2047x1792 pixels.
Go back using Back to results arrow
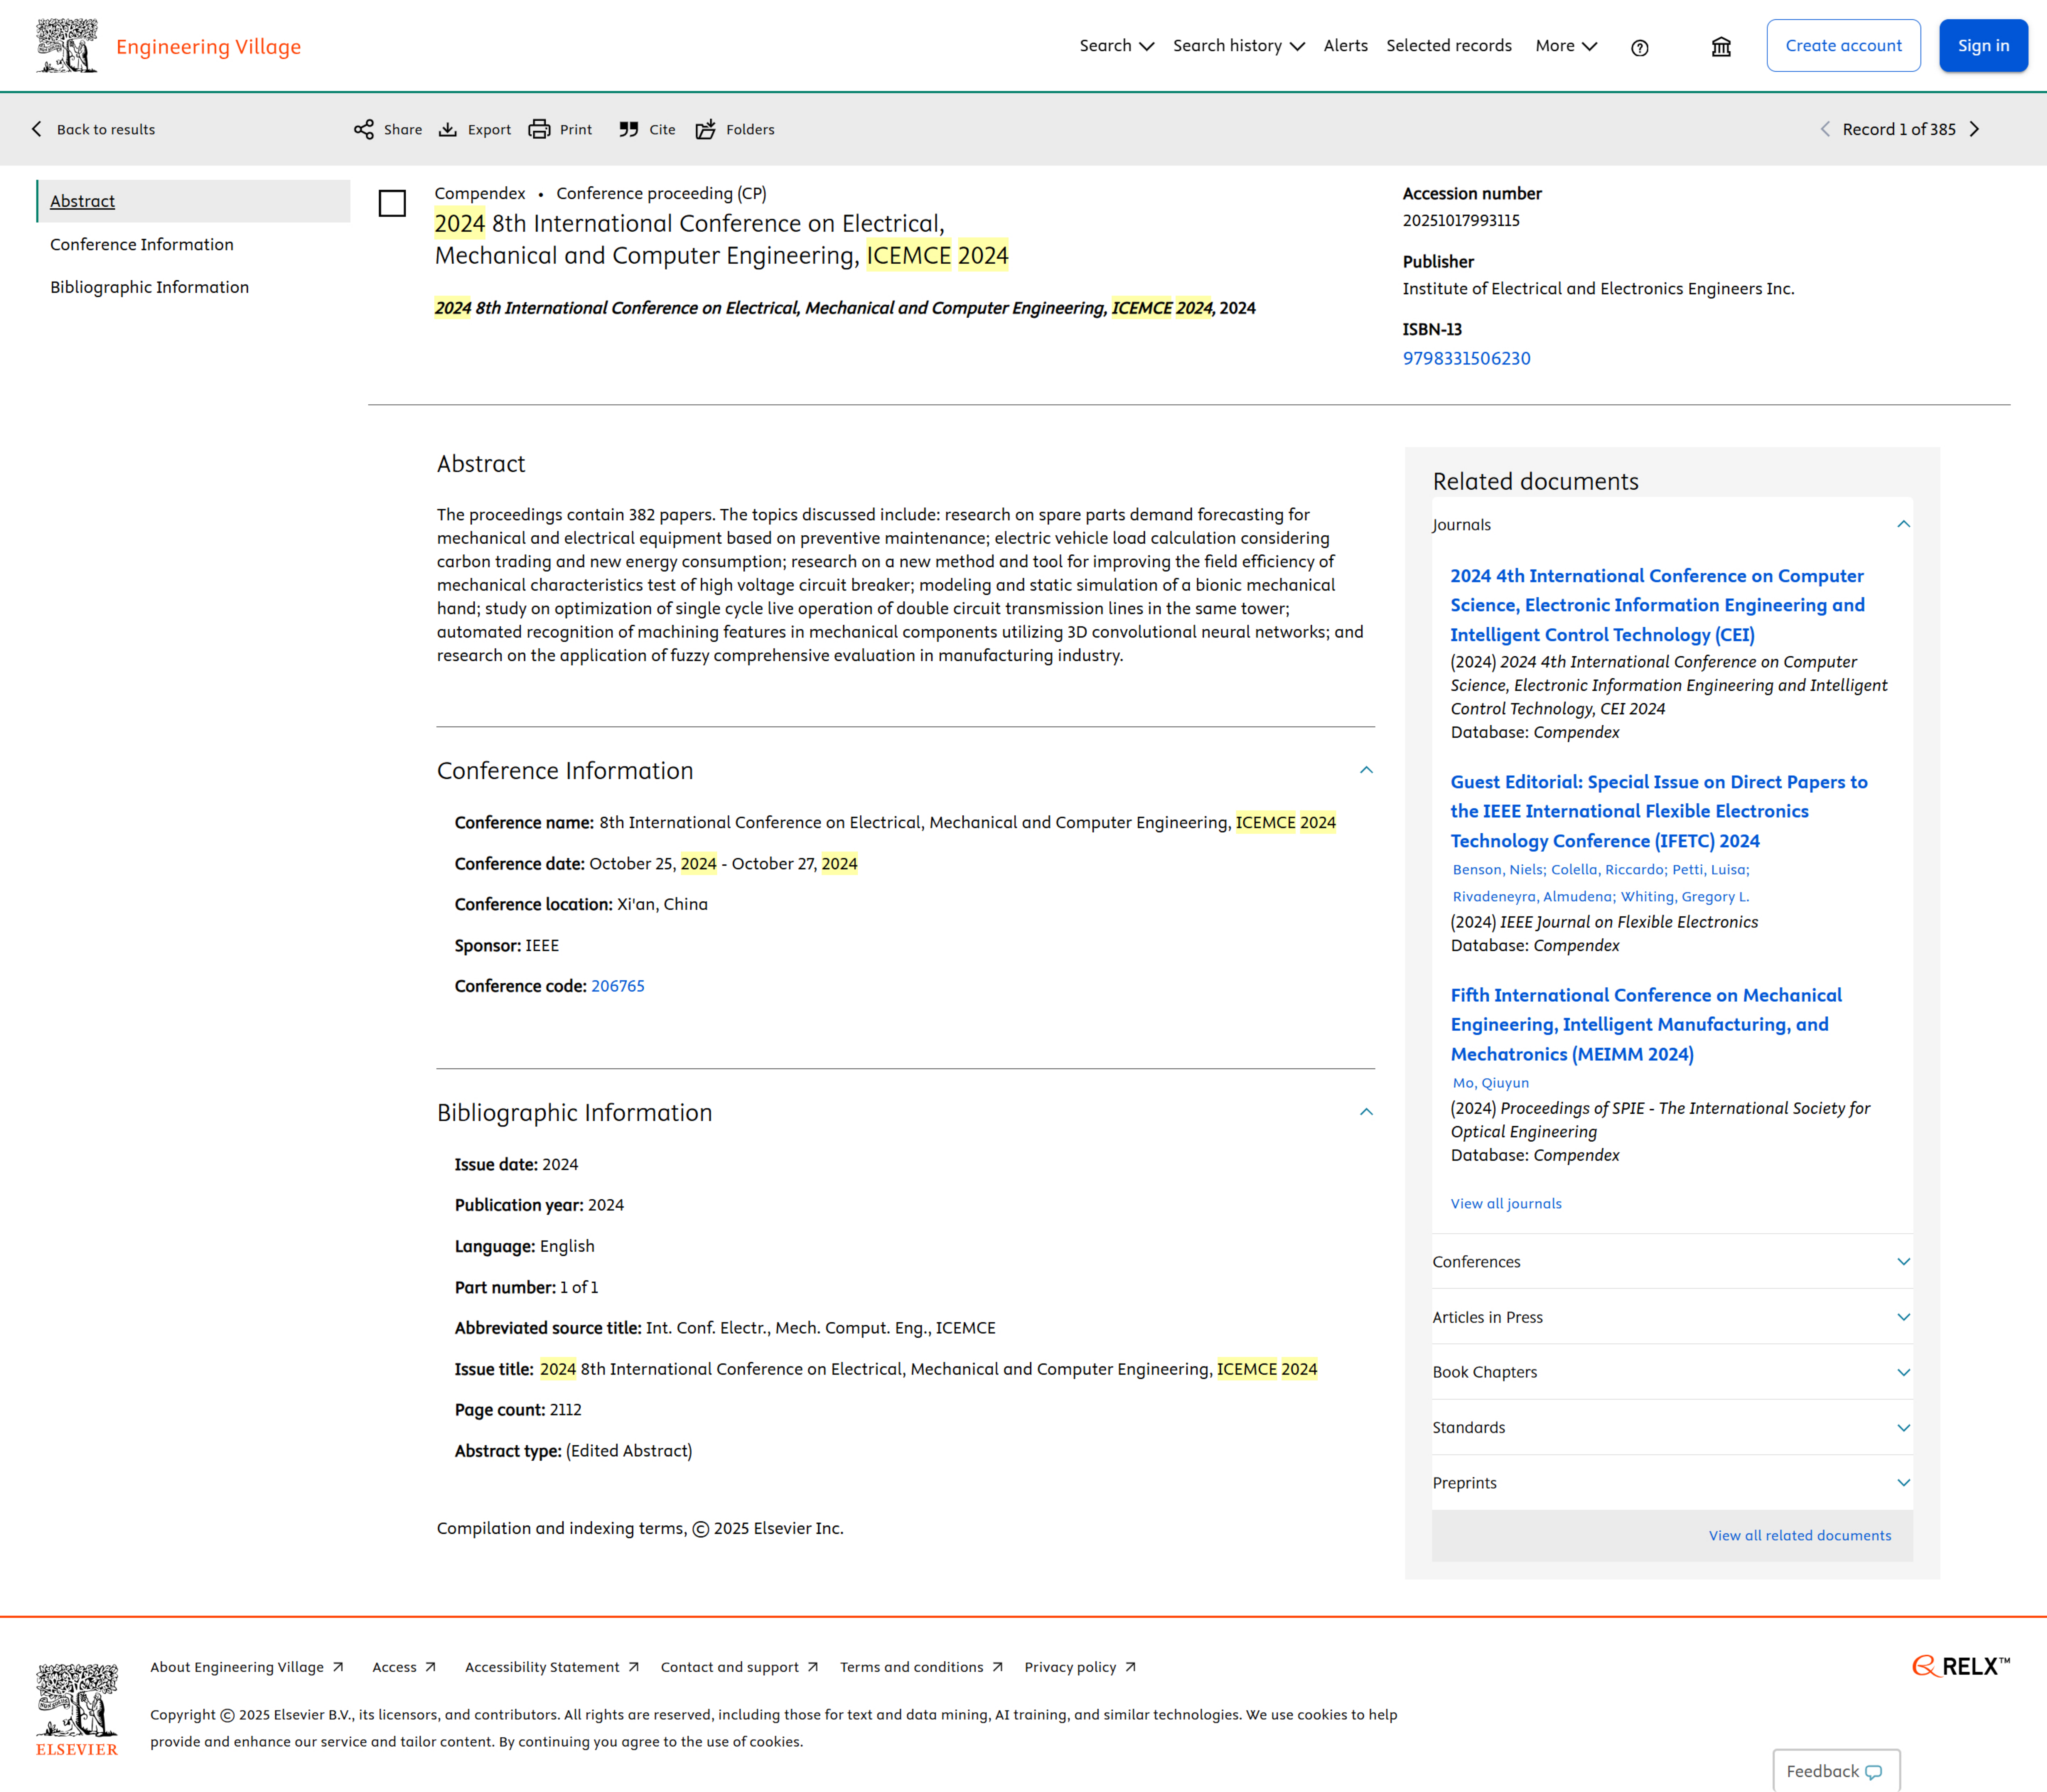point(37,129)
